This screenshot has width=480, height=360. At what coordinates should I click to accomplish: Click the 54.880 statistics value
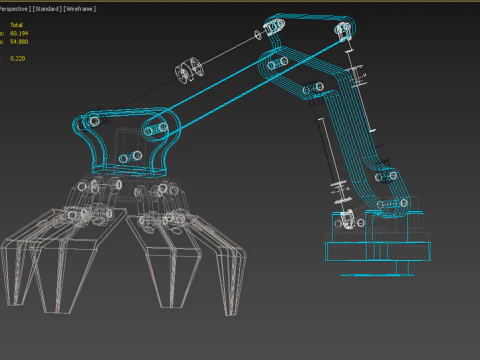pos(19,42)
